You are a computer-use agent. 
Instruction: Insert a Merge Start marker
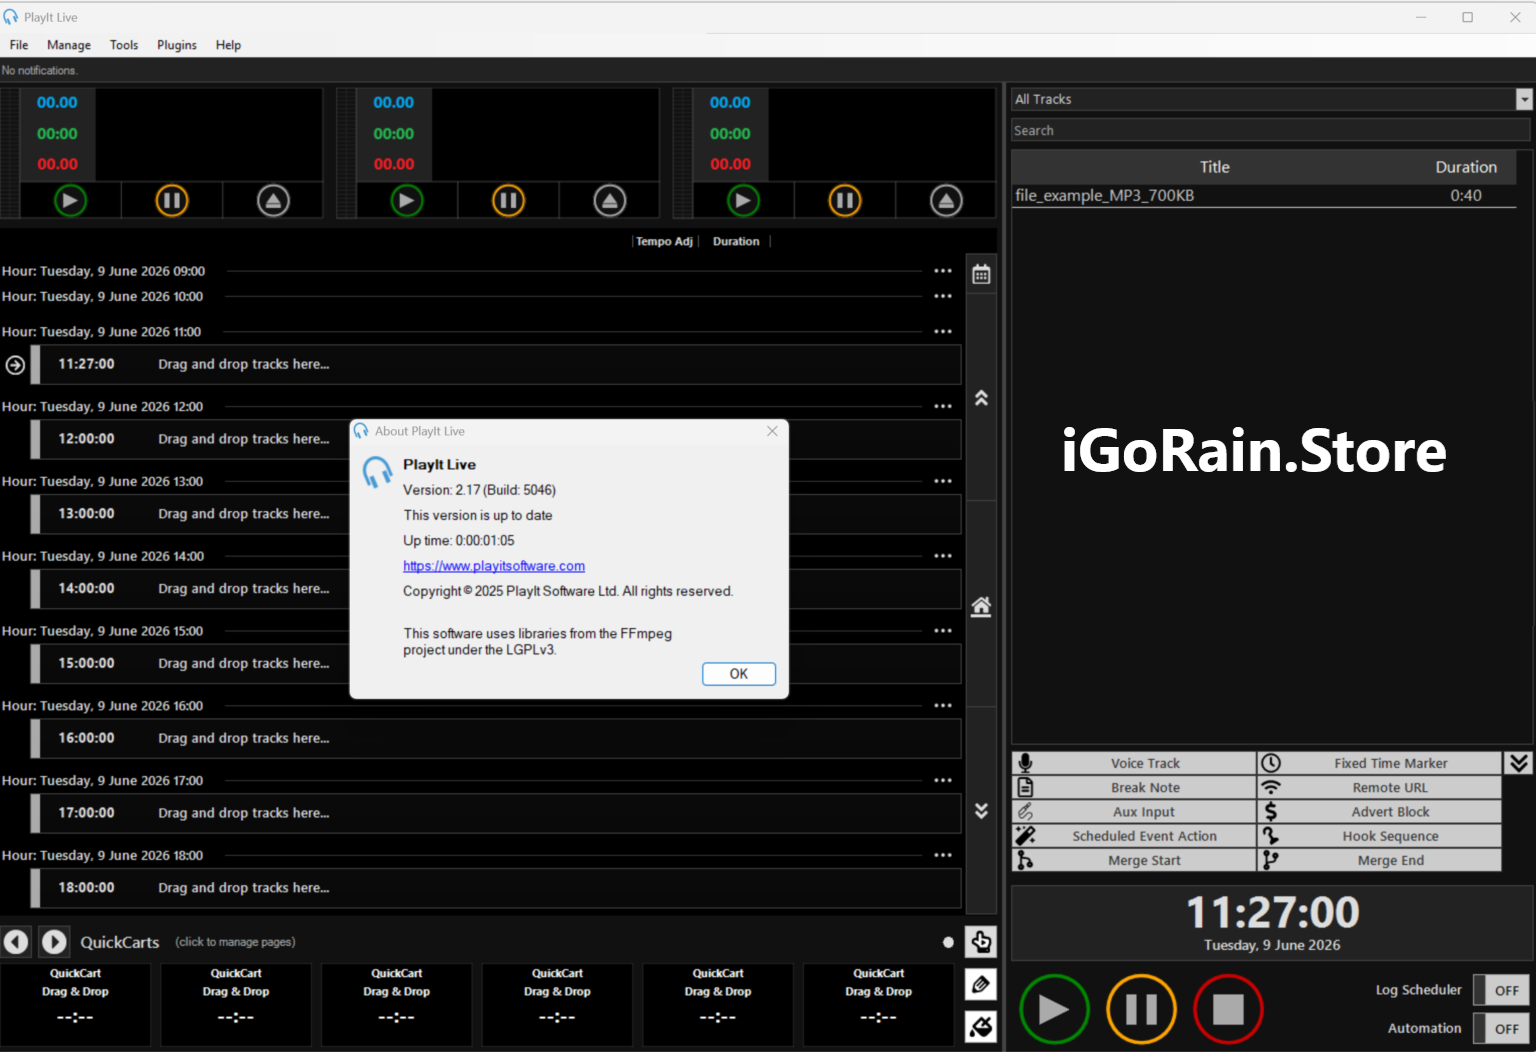(1134, 860)
